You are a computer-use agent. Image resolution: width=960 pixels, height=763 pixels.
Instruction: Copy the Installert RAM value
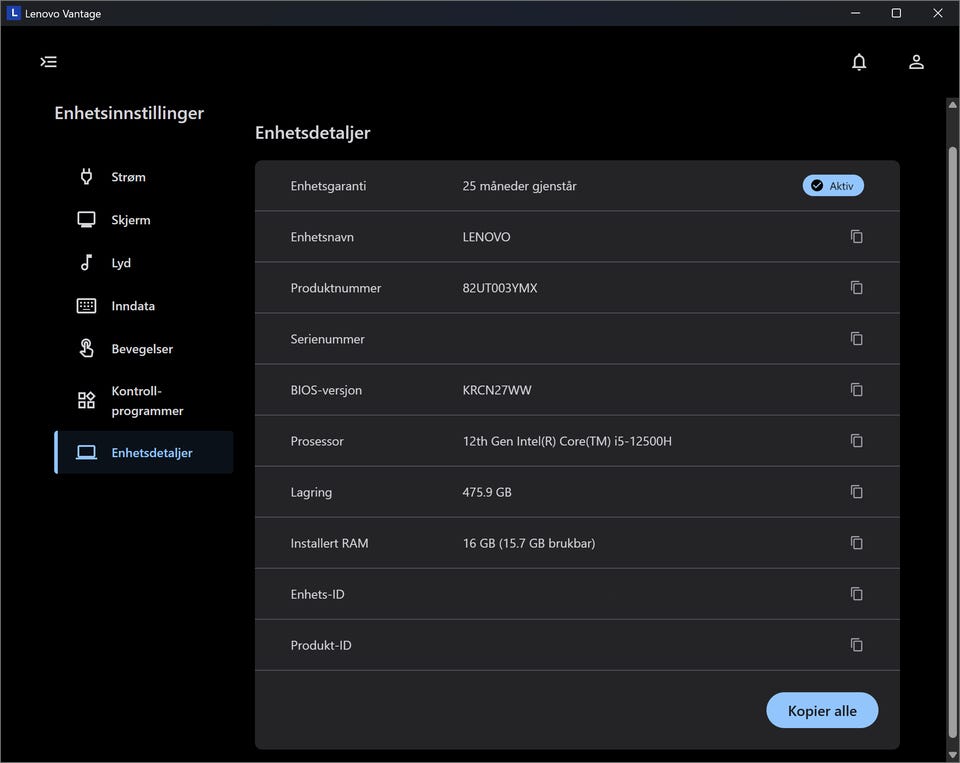click(x=856, y=543)
